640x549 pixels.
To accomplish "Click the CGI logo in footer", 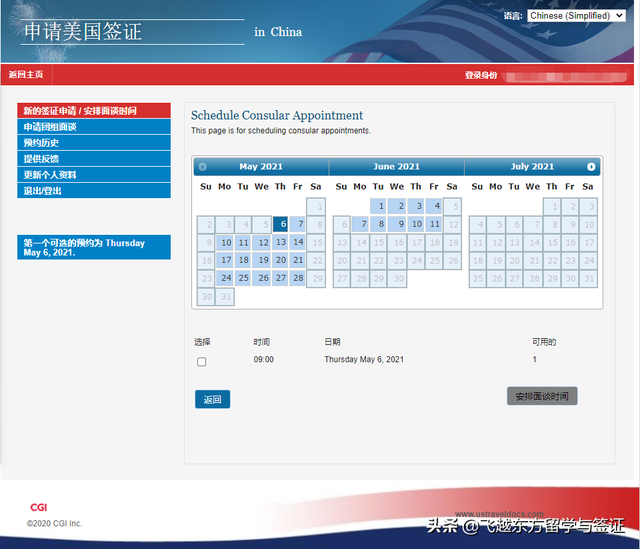I will pyautogui.click(x=39, y=507).
